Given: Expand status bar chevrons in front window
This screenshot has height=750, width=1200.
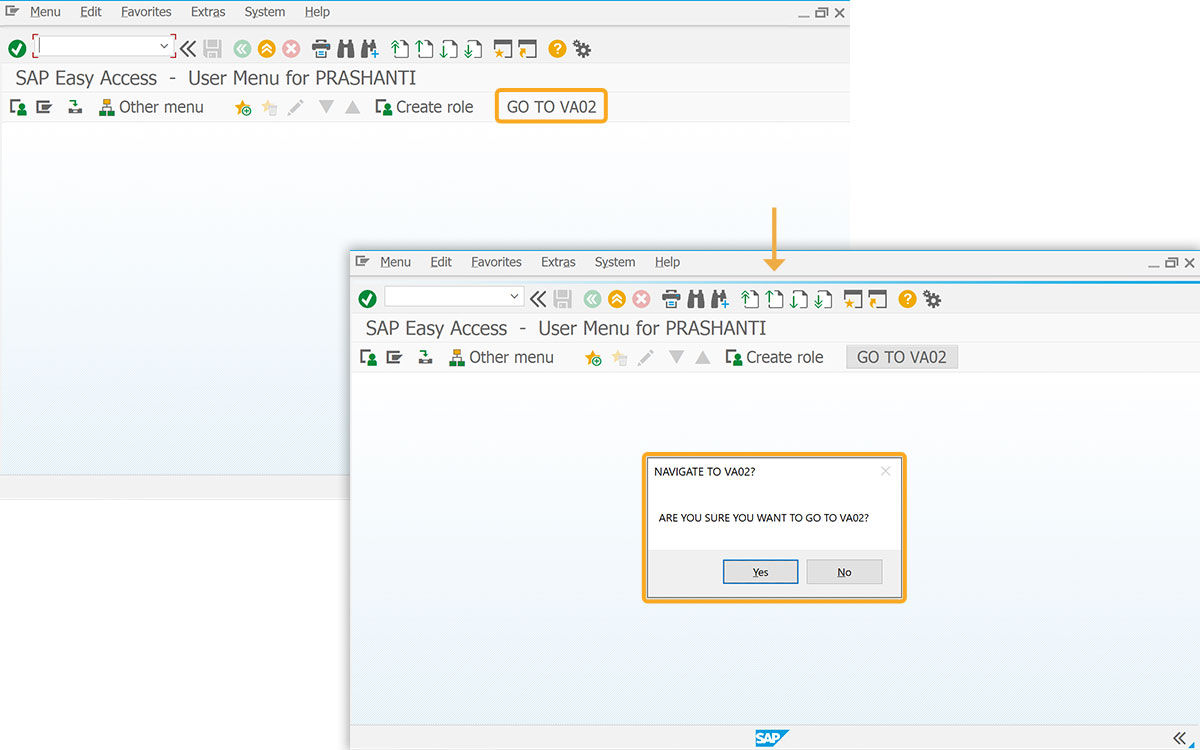Looking at the screenshot, I should point(1178,738).
